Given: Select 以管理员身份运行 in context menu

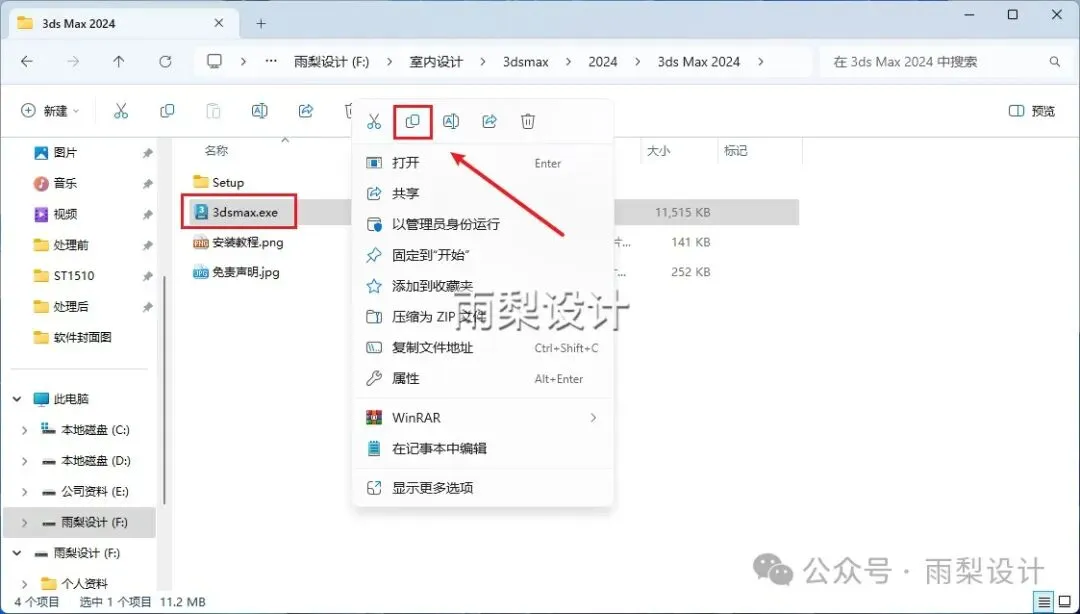Looking at the screenshot, I should pos(483,225).
